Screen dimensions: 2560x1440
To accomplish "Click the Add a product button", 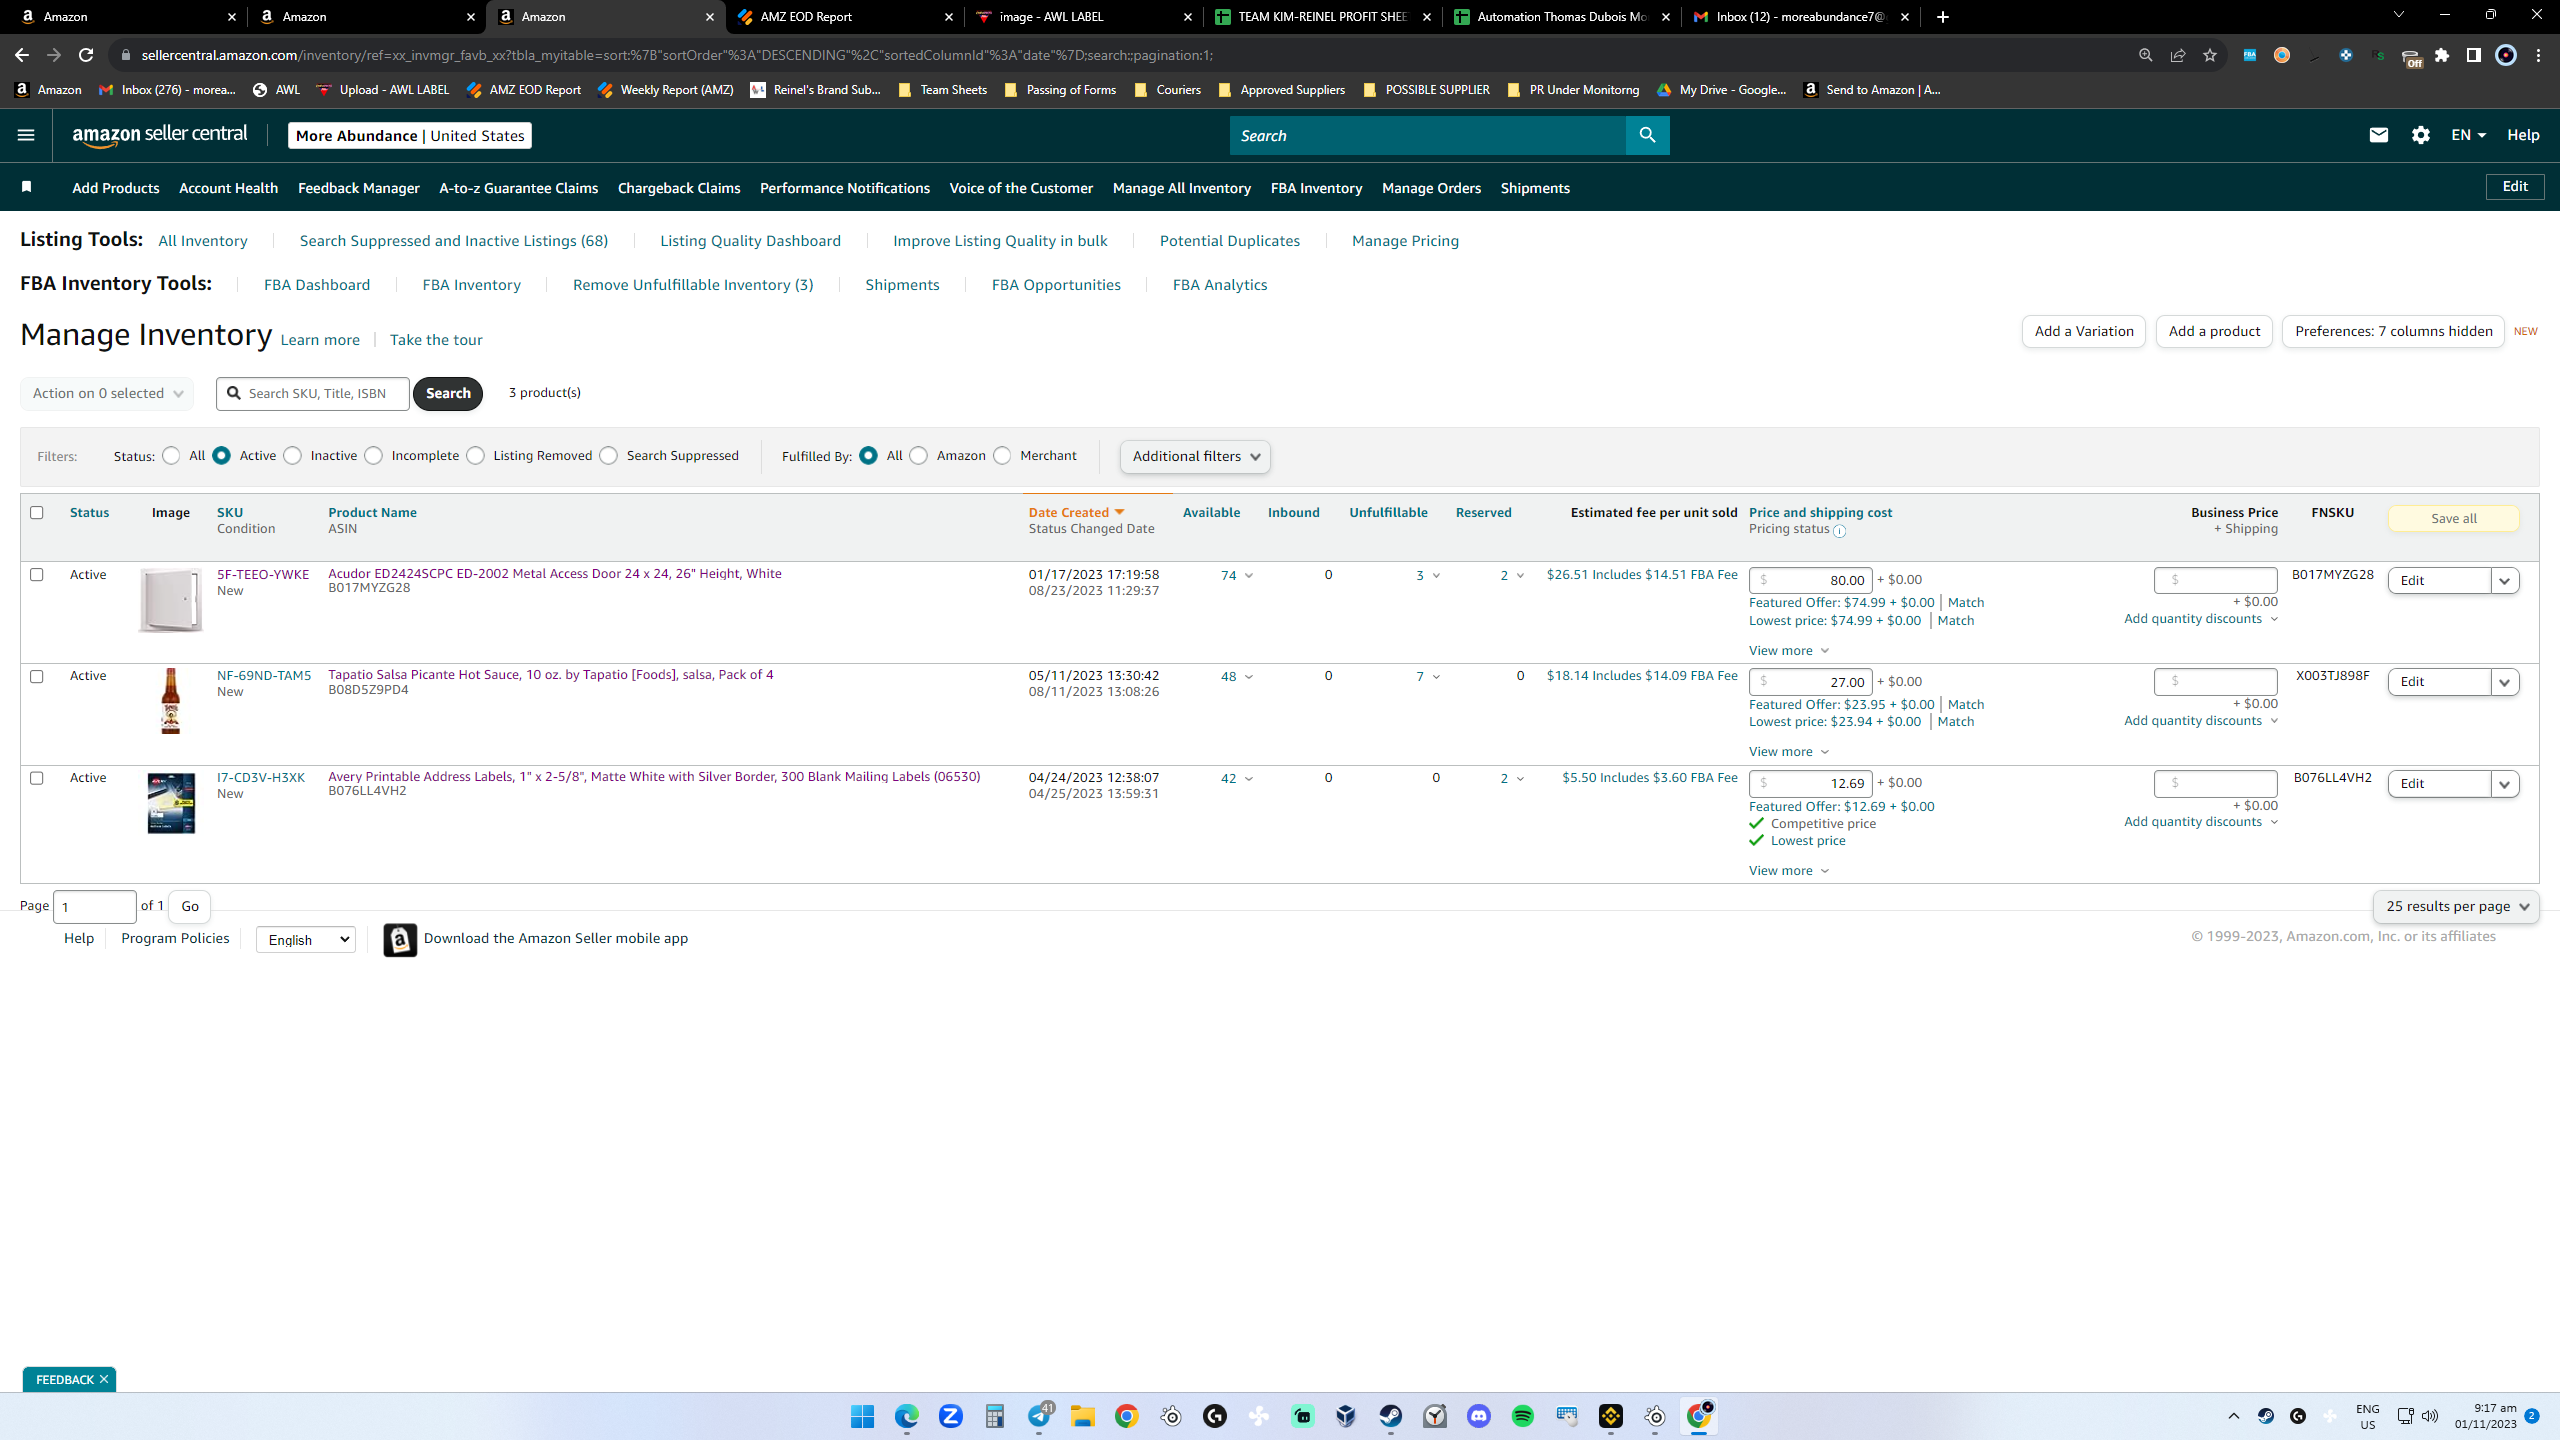I will click(x=2214, y=332).
